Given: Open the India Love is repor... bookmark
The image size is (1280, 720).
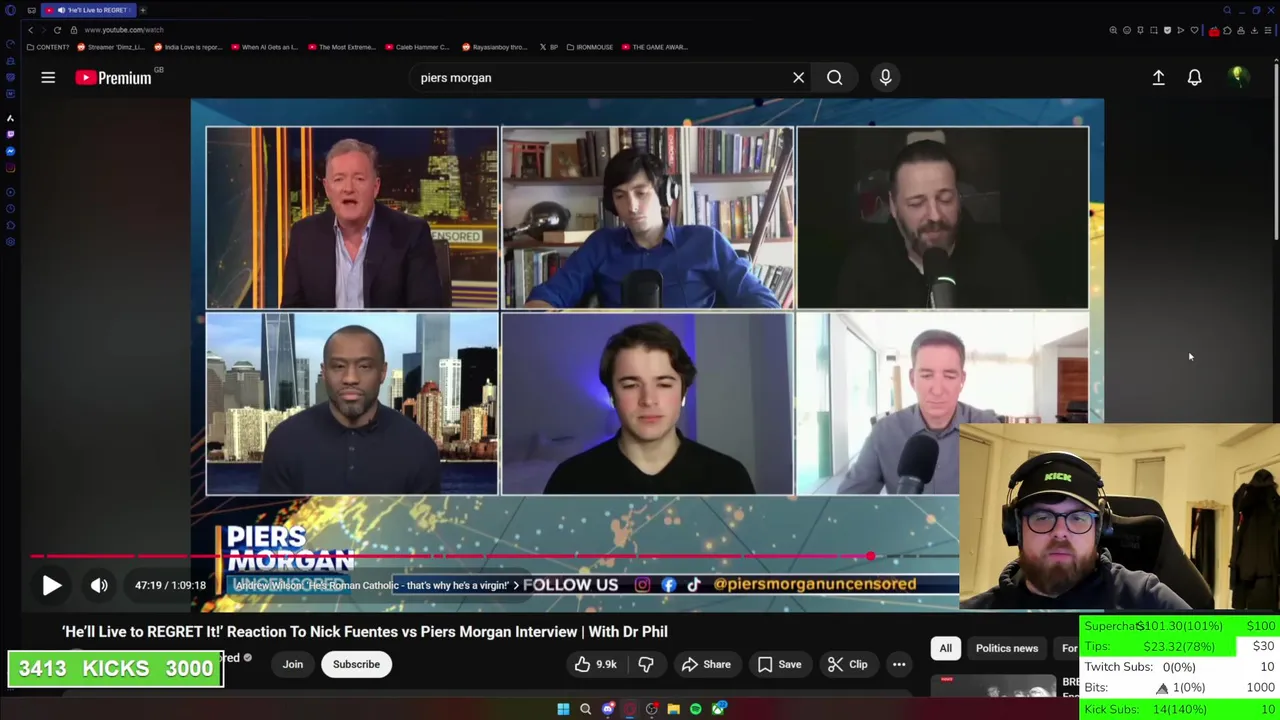Looking at the screenshot, I should [x=188, y=47].
